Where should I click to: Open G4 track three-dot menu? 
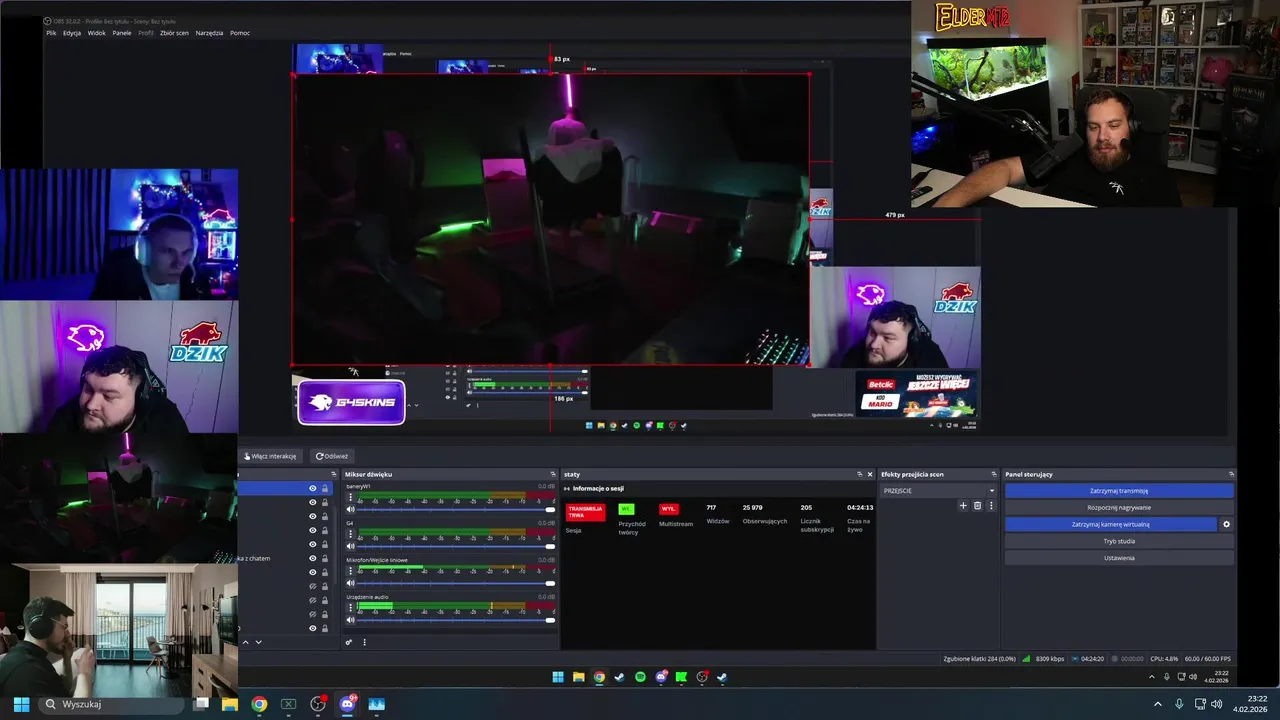point(350,534)
